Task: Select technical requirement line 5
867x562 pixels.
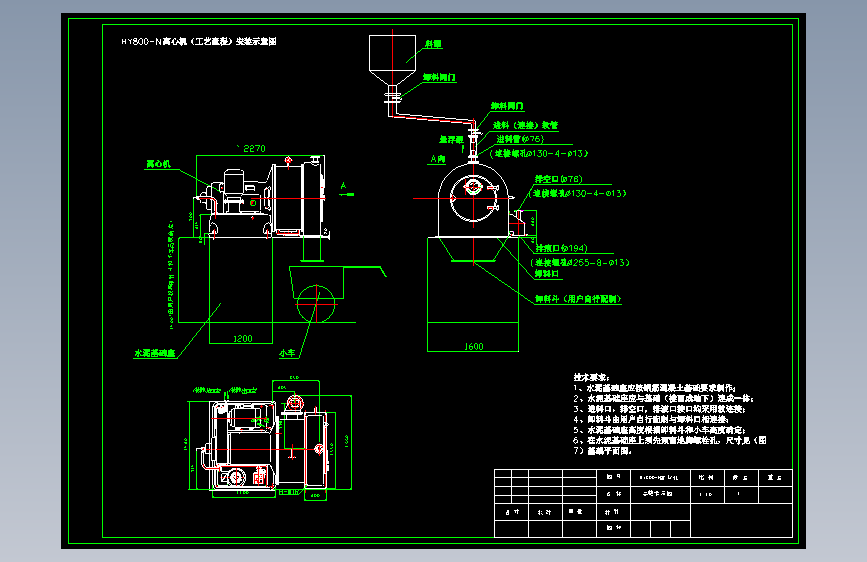Action: 660,430
